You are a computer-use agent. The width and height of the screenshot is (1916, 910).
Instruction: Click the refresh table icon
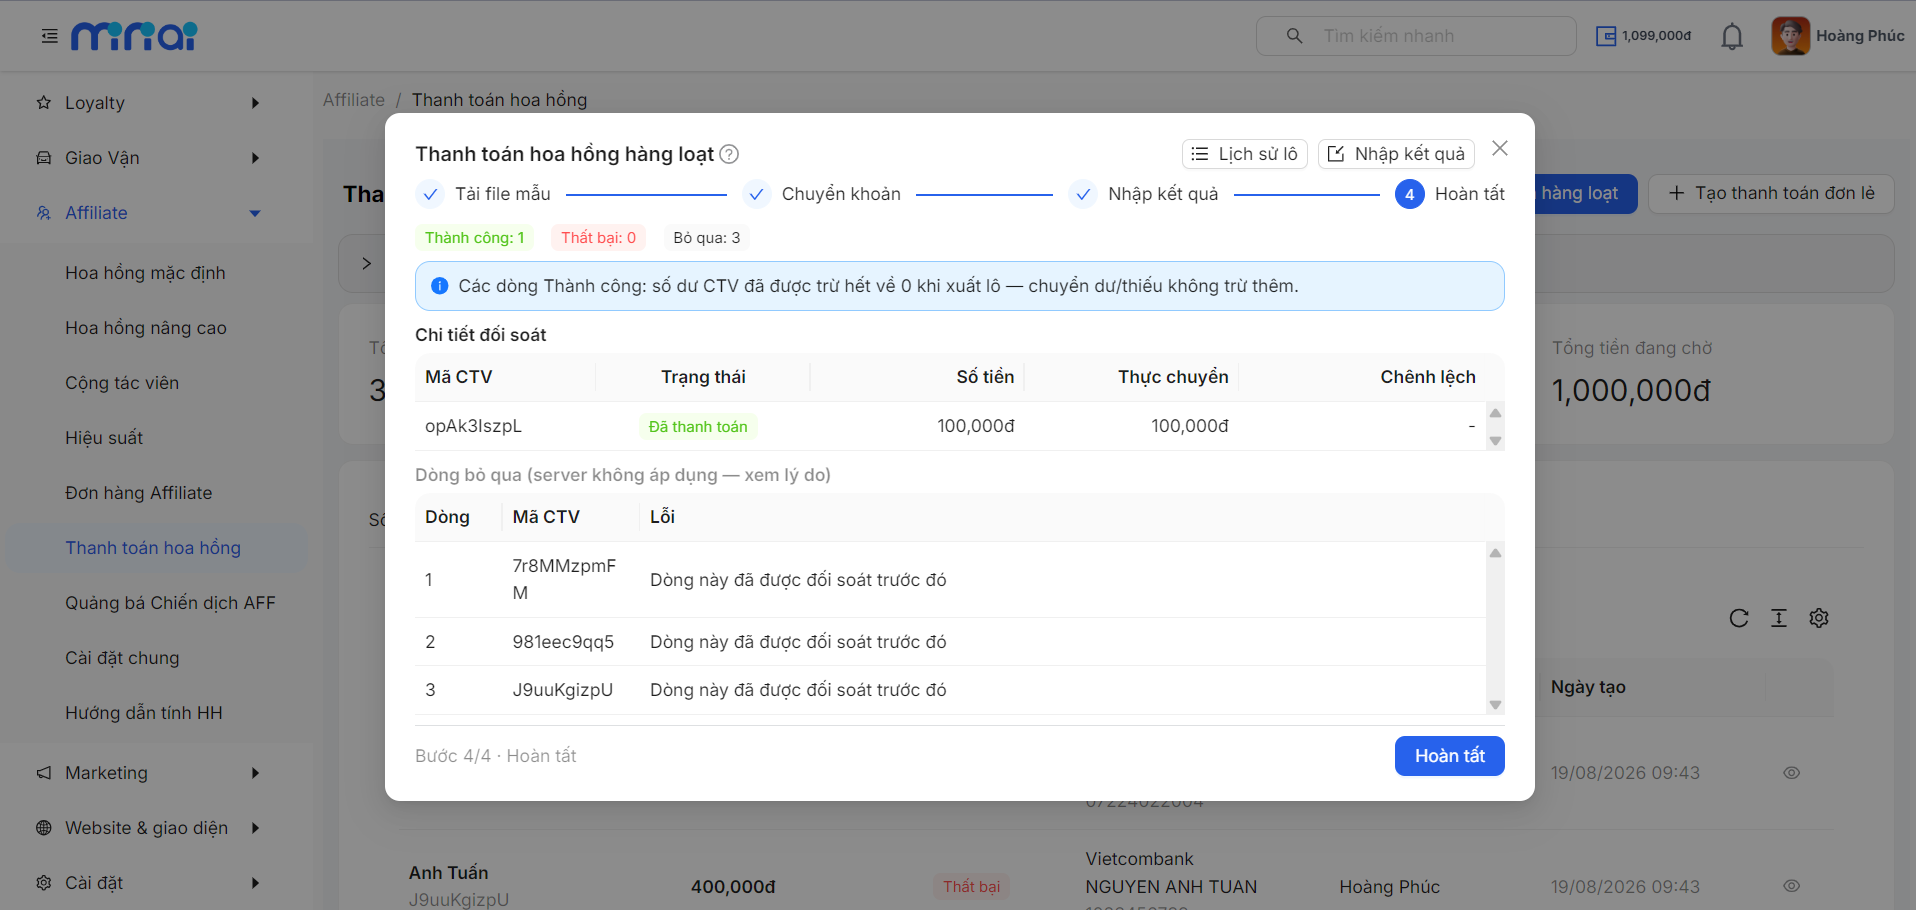pyautogui.click(x=1739, y=618)
